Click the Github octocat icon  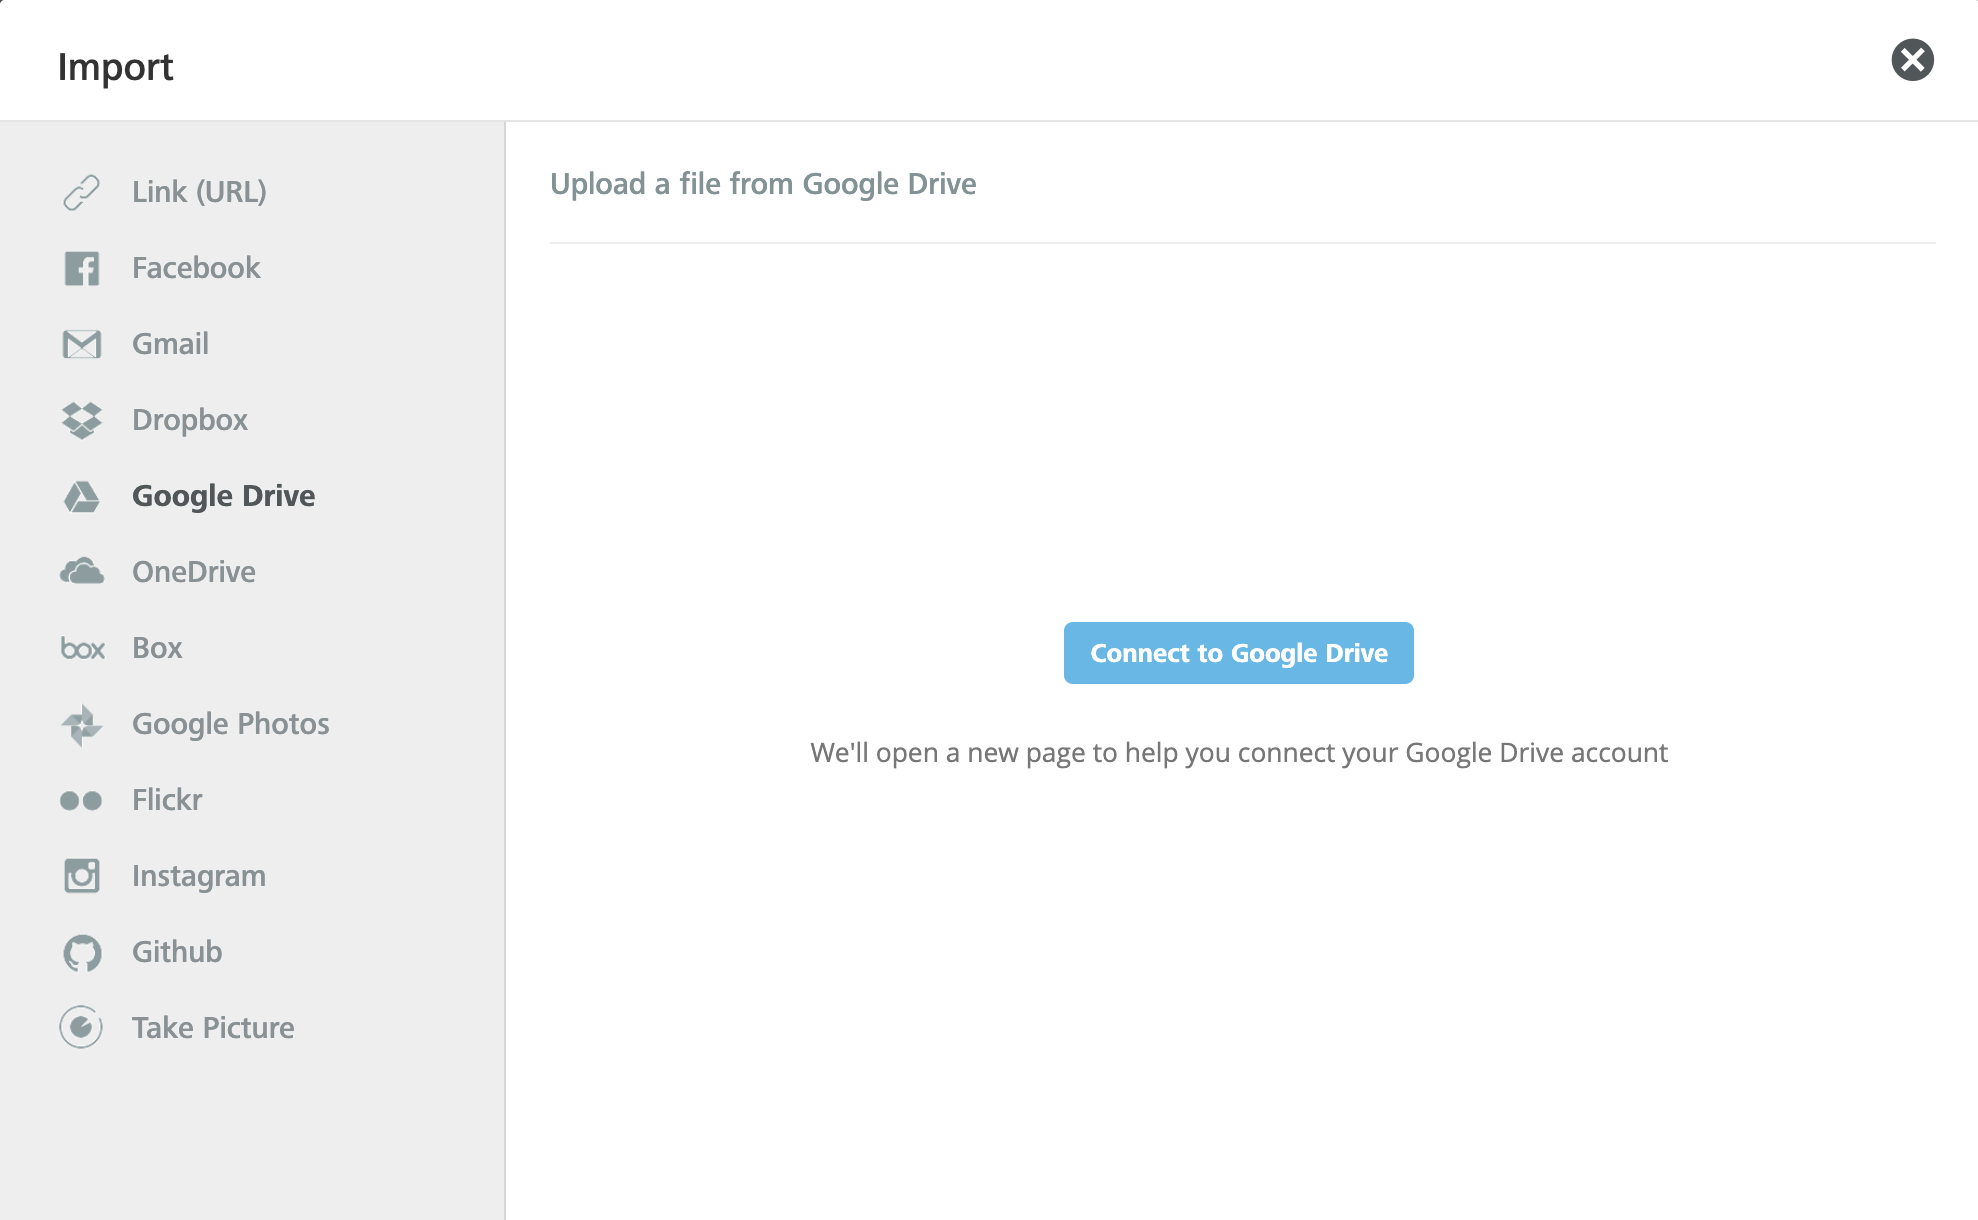click(82, 952)
